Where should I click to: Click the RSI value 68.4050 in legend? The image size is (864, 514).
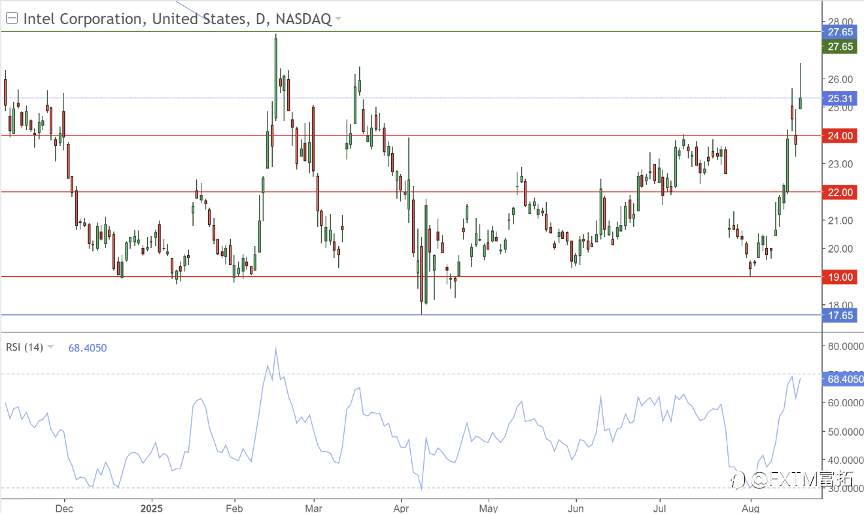tap(88, 348)
